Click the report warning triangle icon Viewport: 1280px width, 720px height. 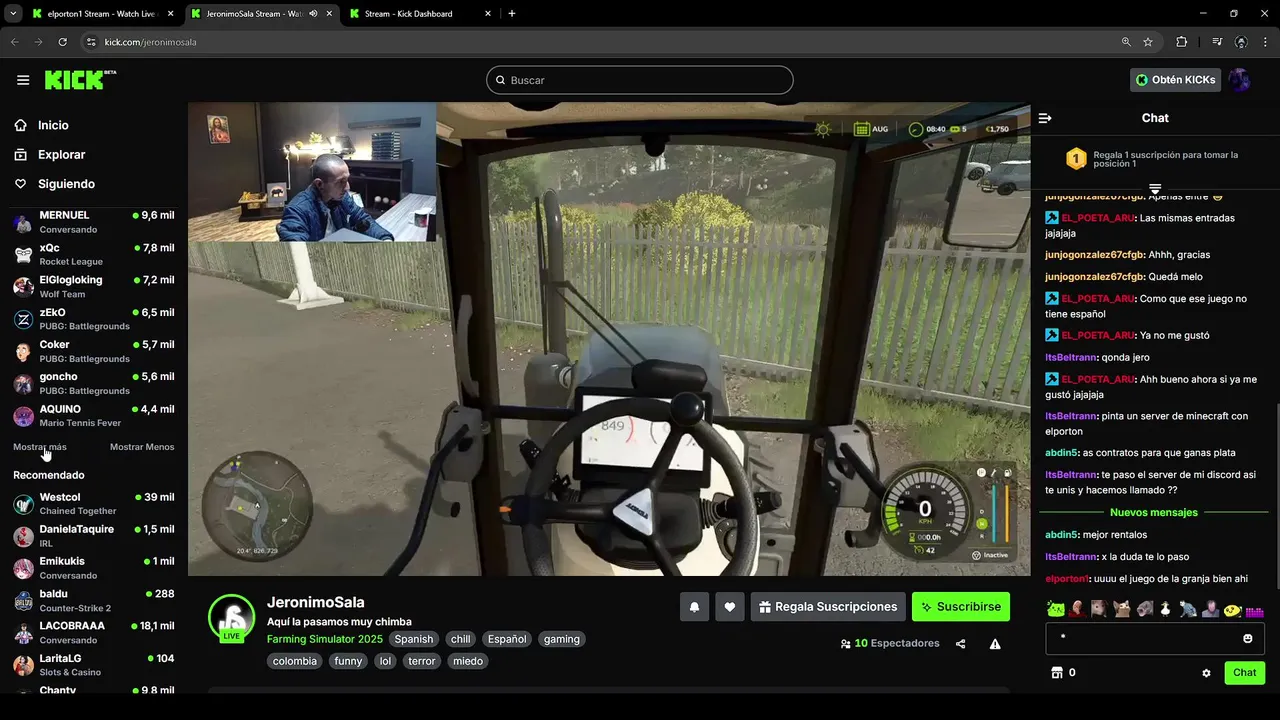(x=995, y=644)
